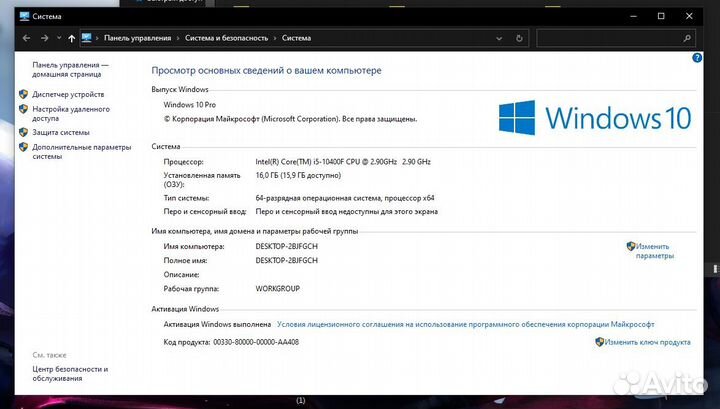The width and height of the screenshot is (720, 409).
Task: Select 'Система' breadcrumb in address bar
Action: [x=296, y=38]
